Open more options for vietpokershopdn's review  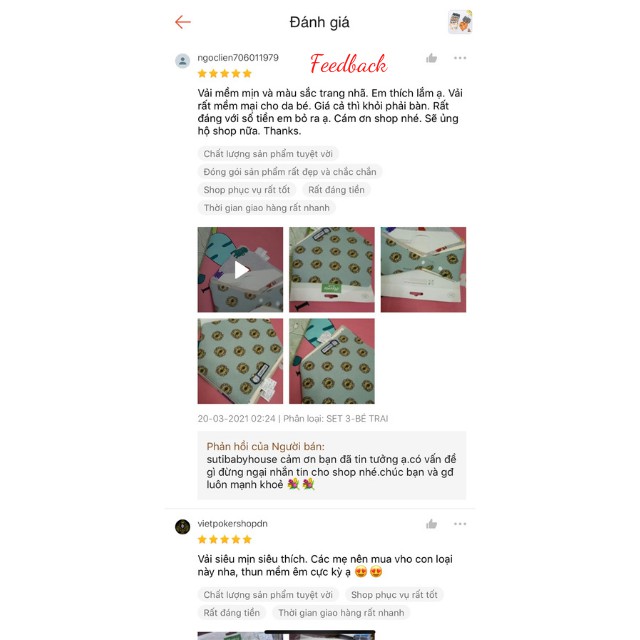coord(460,524)
